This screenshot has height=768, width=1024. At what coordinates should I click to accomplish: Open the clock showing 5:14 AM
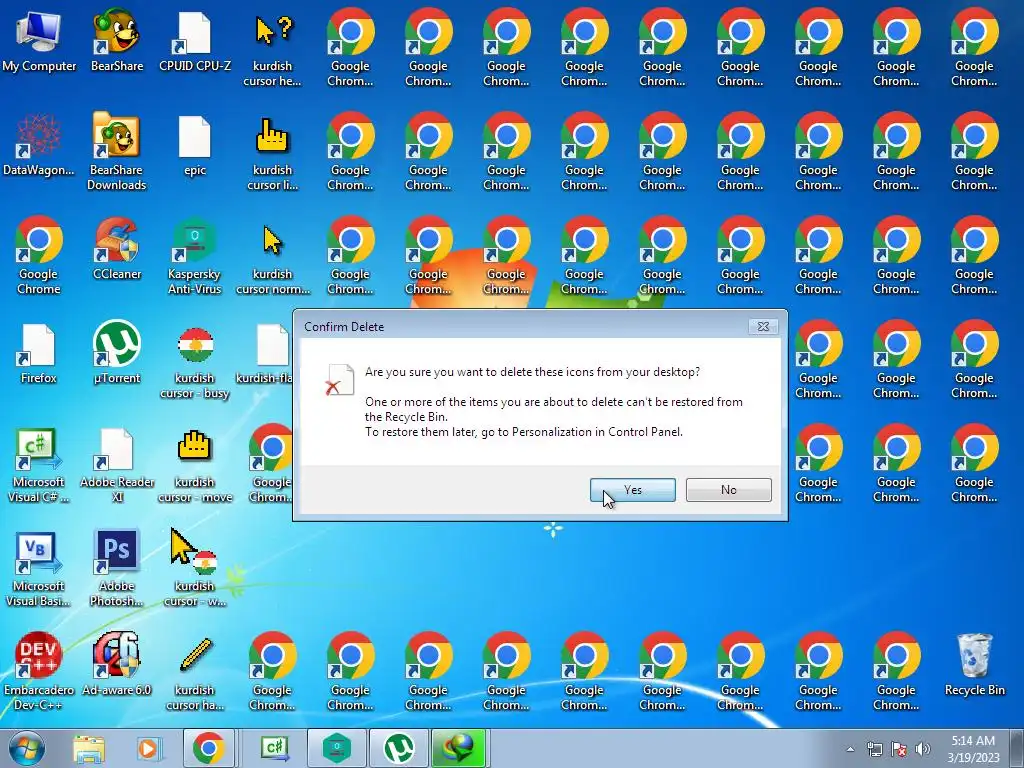click(973, 749)
